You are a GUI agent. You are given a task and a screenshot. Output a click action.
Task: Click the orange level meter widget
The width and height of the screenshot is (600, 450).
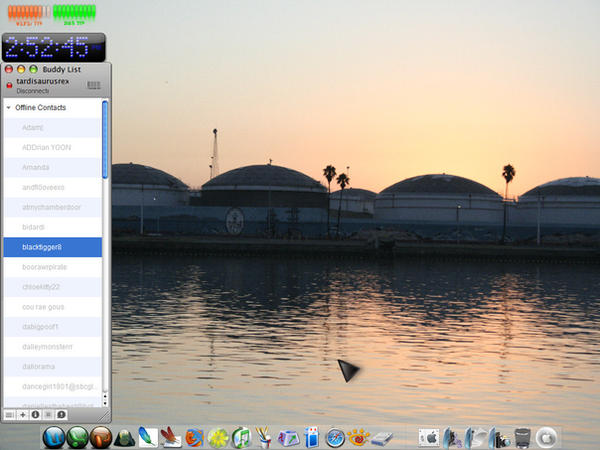pyautogui.click(x=29, y=15)
